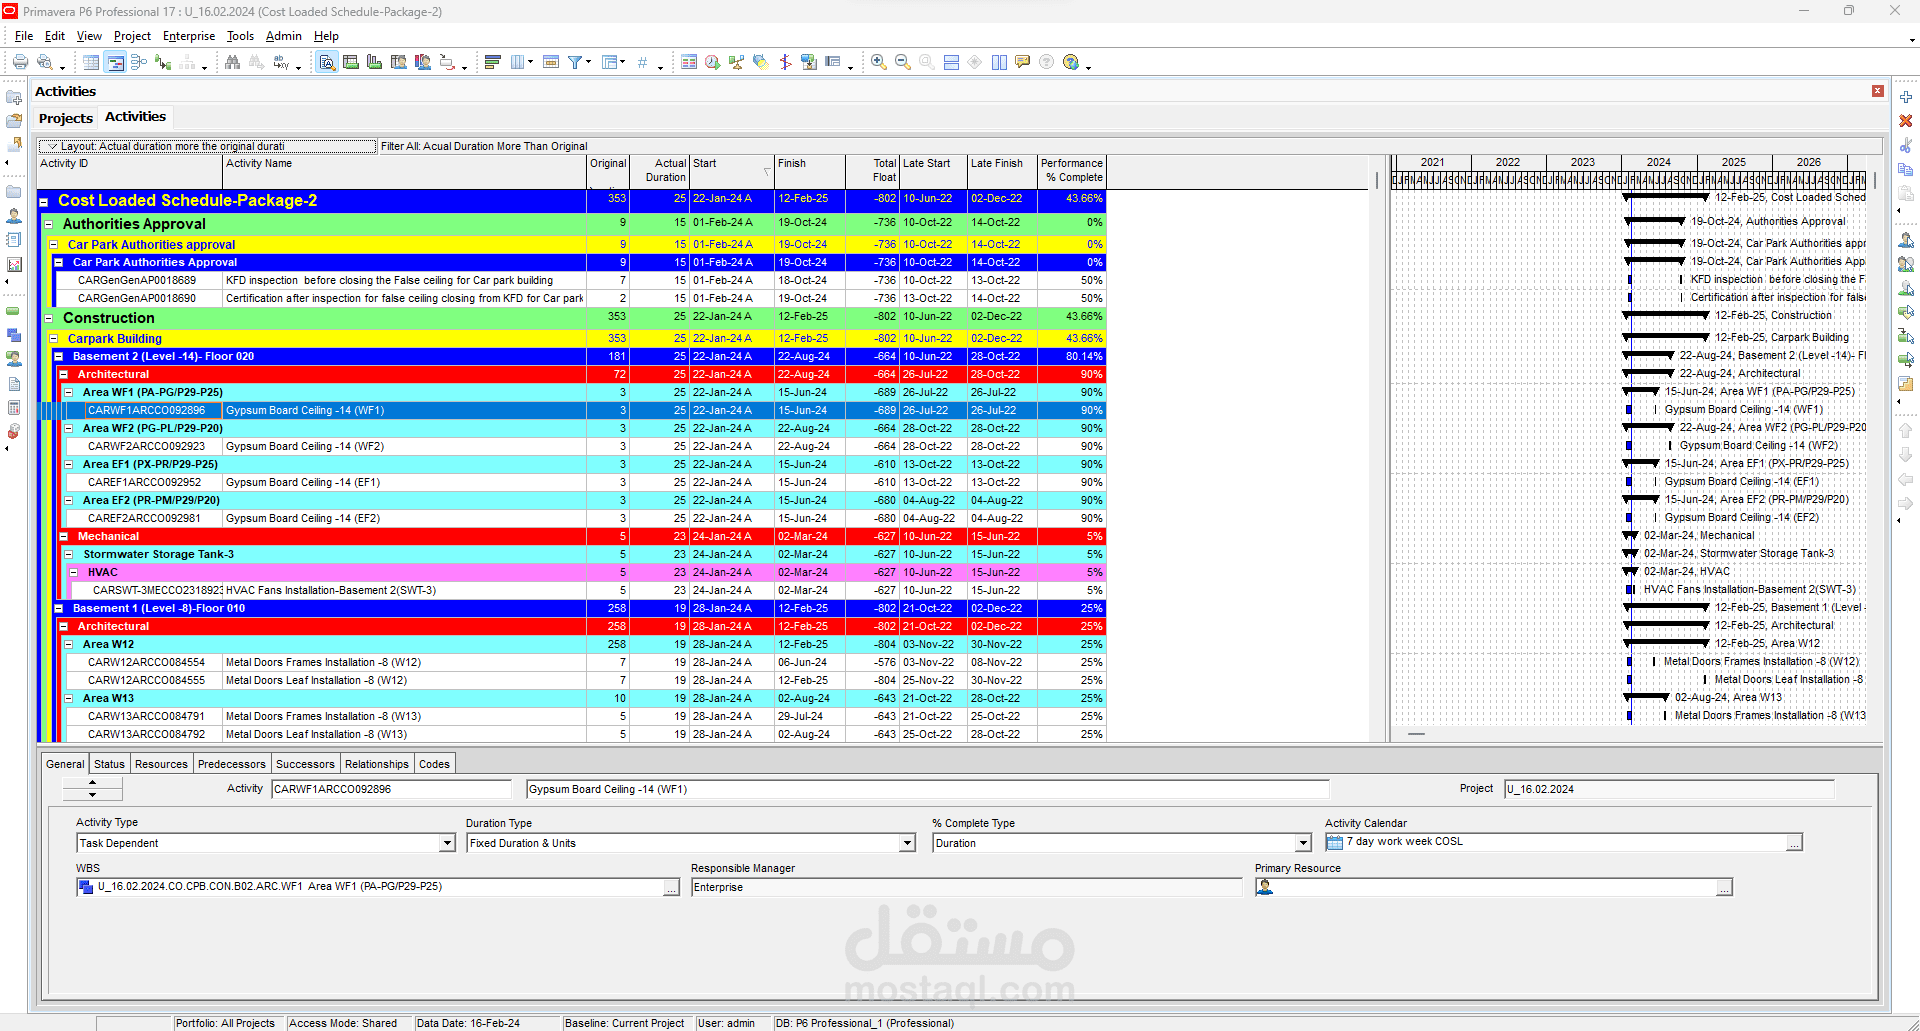The width and height of the screenshot is (1920, 1031).
Task: Click the Schedule clock icon
Action: tap(712, 62)
